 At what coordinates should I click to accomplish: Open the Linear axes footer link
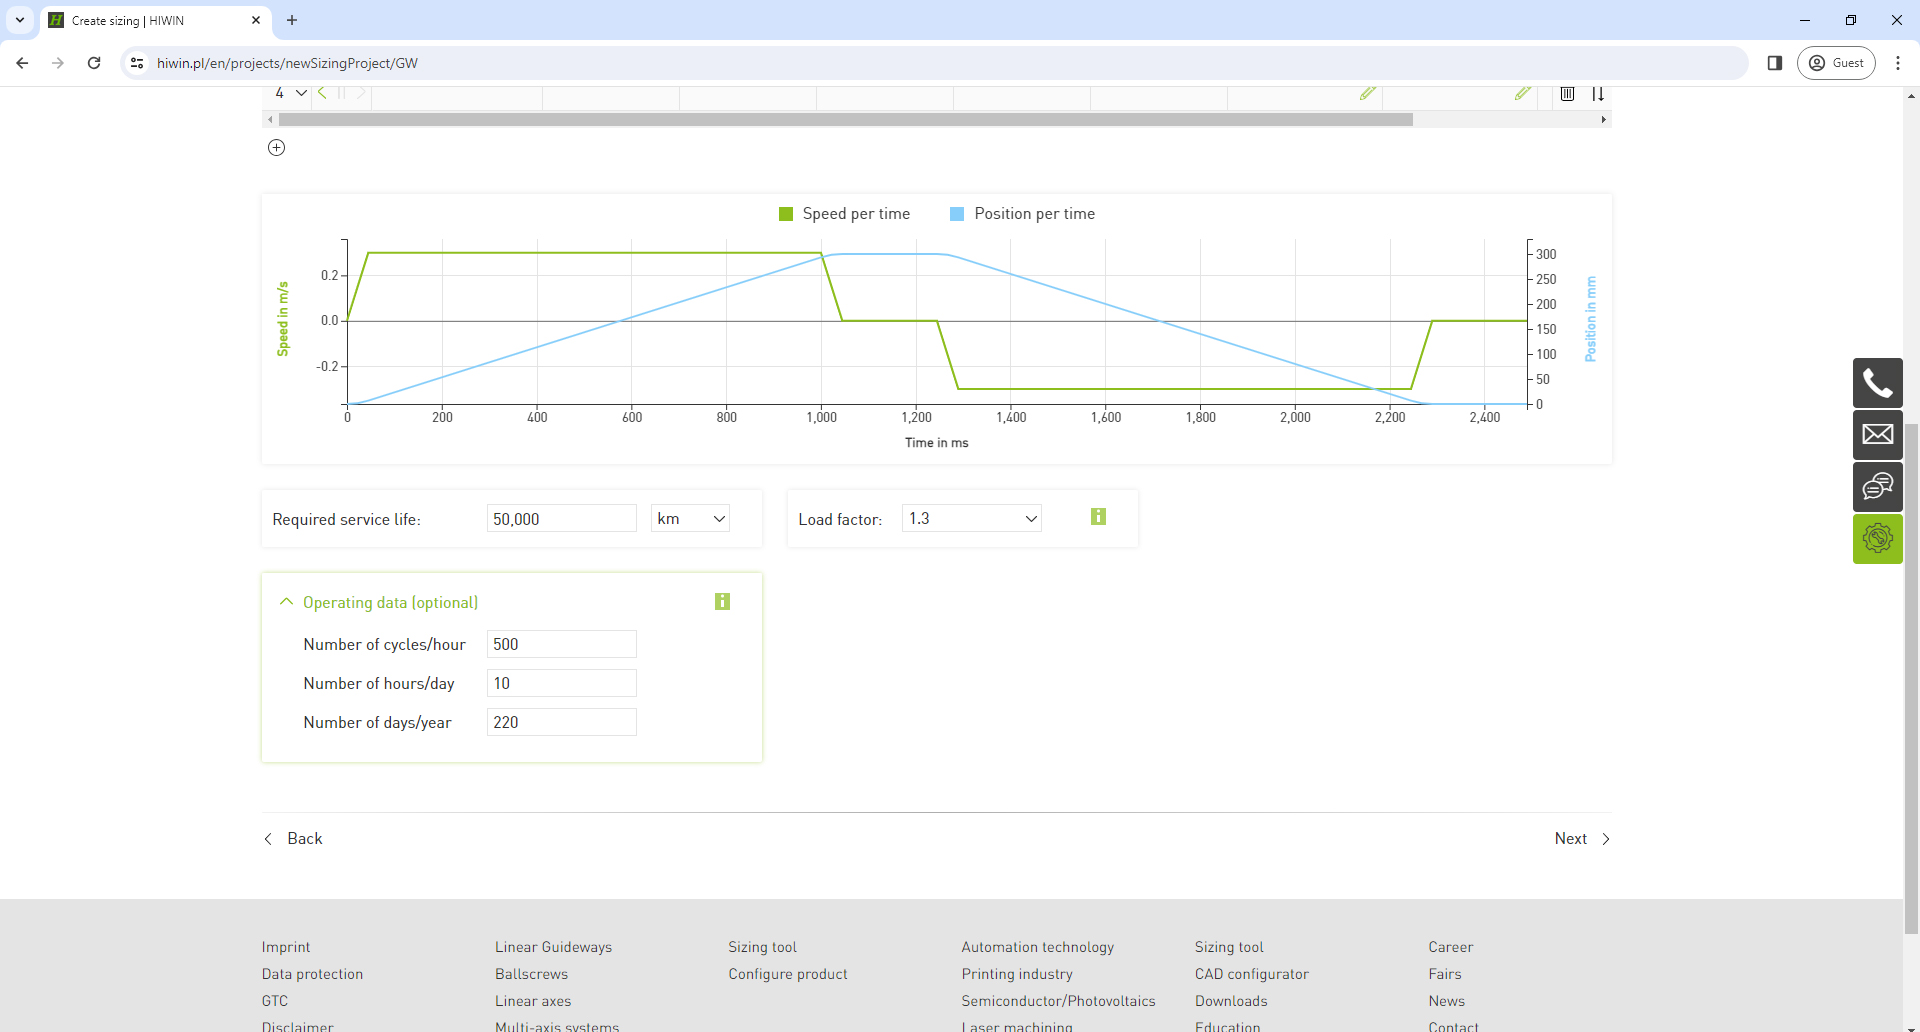[x=533, y=1001]
